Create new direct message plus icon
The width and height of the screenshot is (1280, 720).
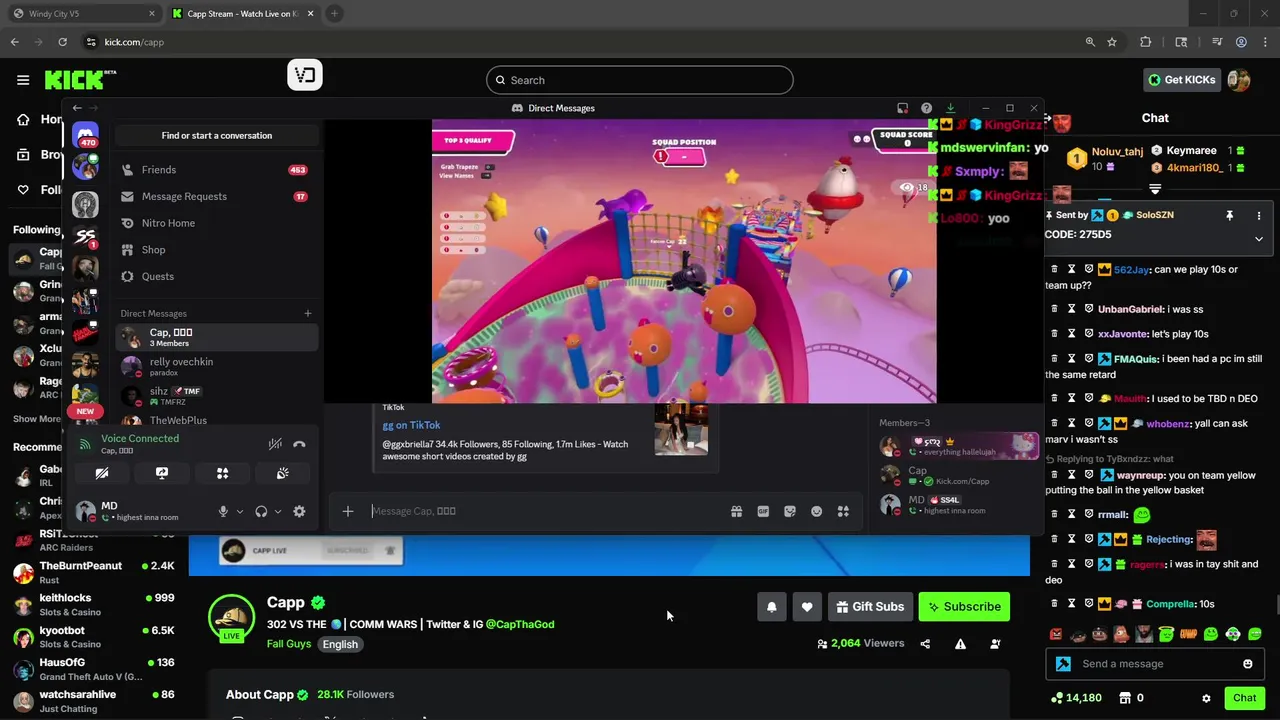[308, 313]
